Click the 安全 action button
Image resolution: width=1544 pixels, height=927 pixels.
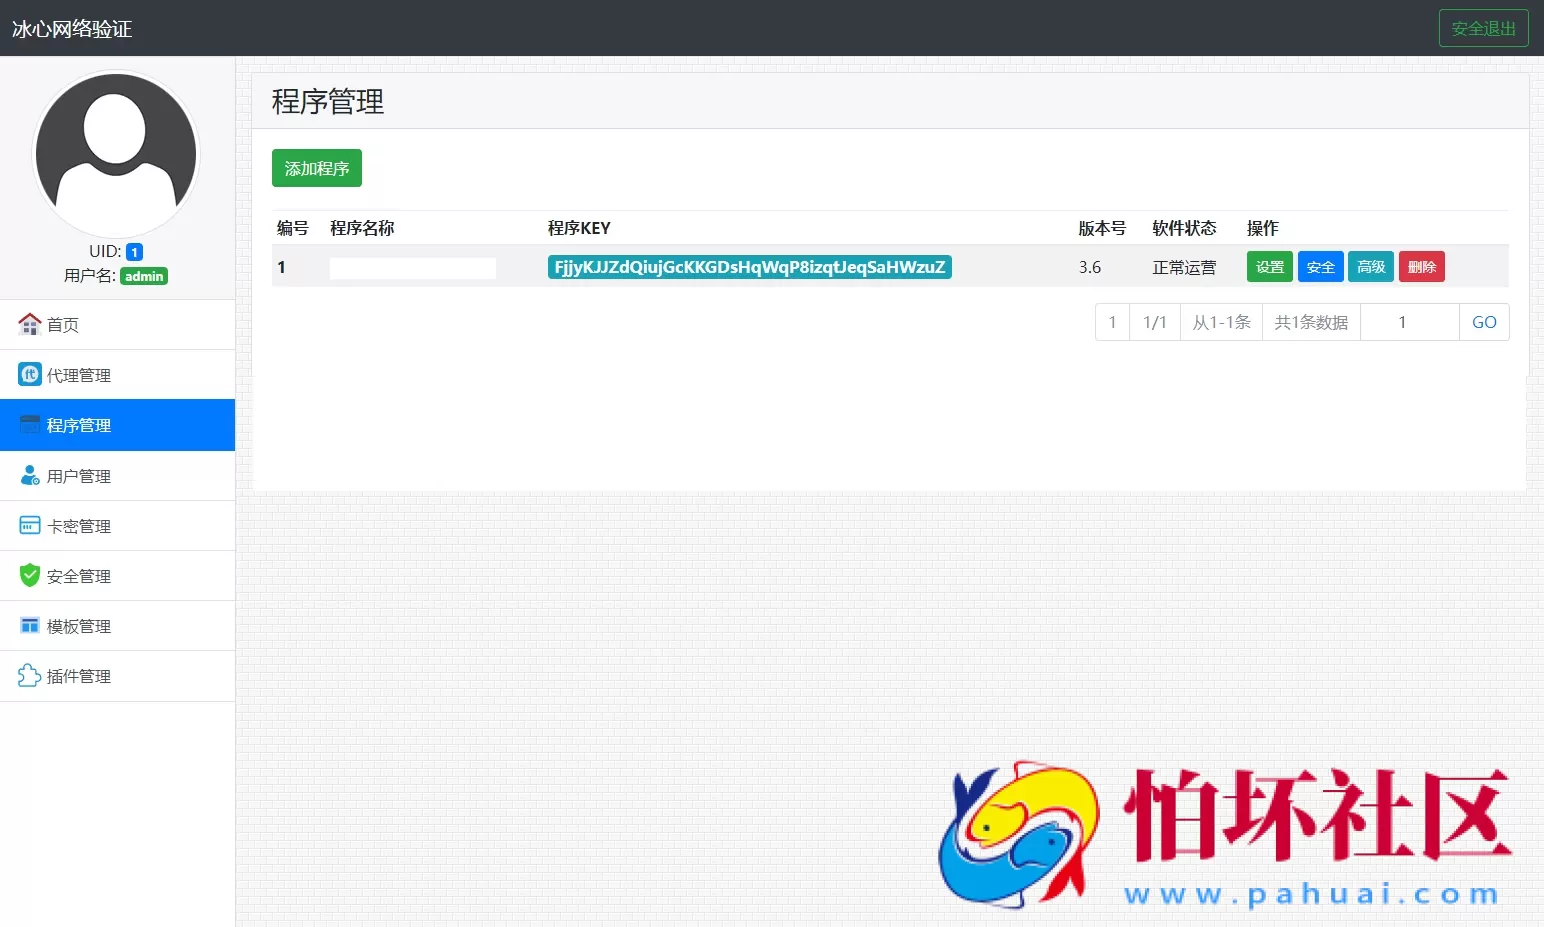coord(1320,266)
